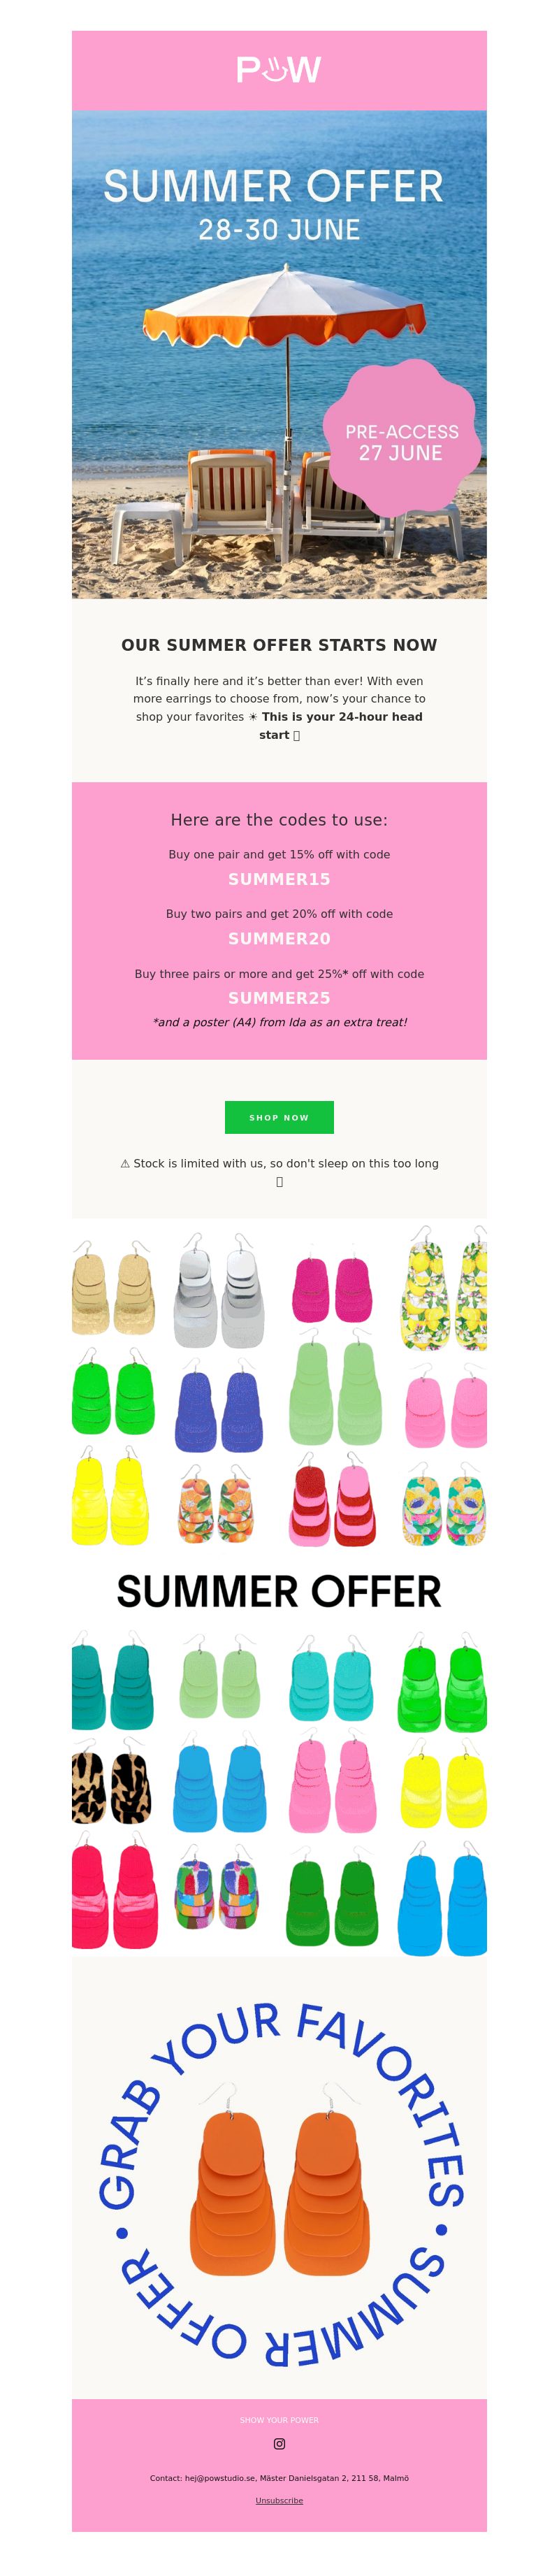Click the SHOW YOUR POWER footer text

pos(279,2420)
